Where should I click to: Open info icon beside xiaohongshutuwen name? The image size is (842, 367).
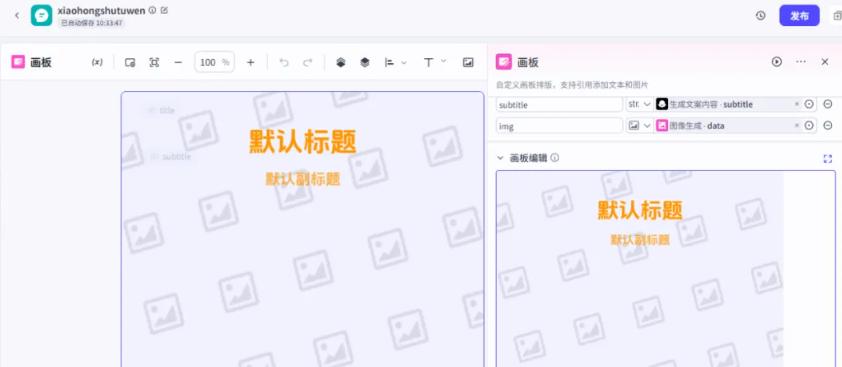[153, 10]
